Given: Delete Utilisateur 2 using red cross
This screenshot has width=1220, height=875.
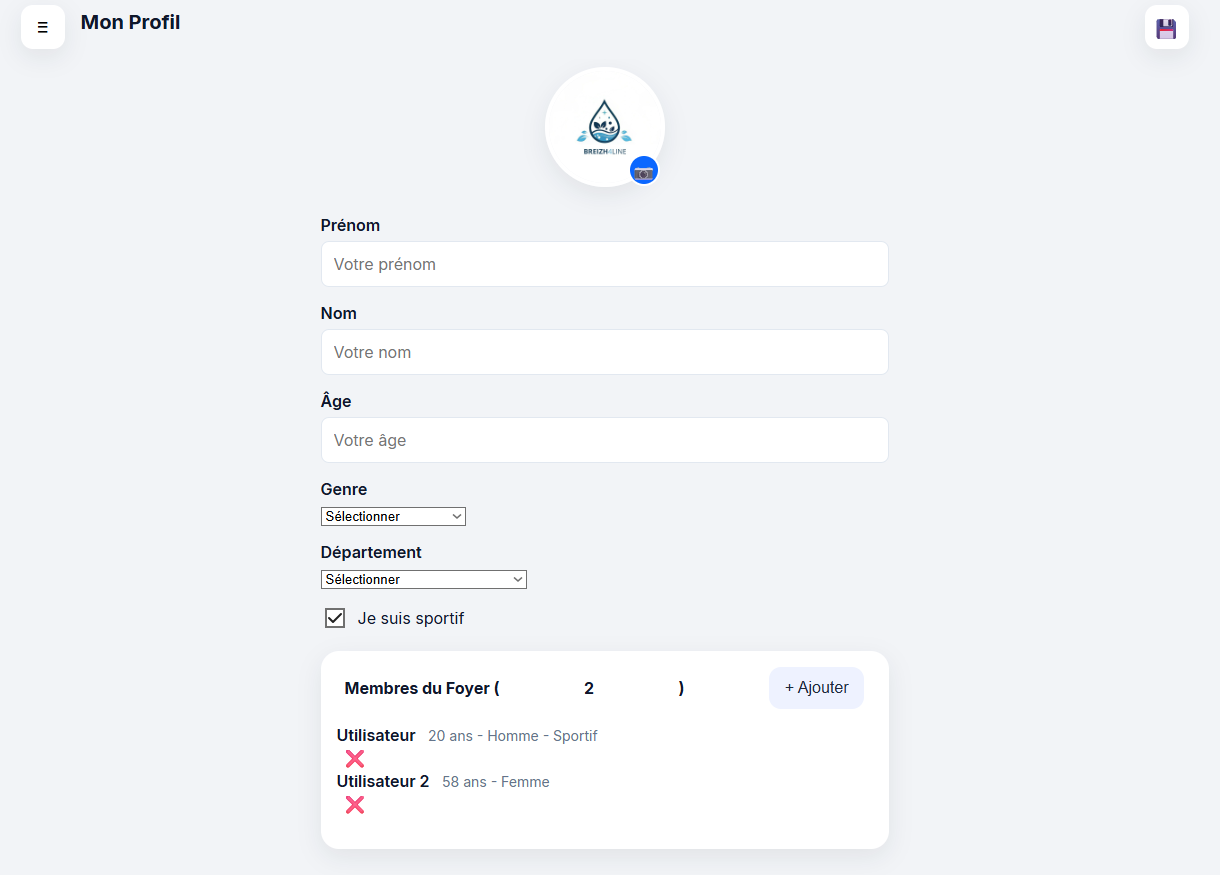Looking at the screenshot, I should [355, 805].
